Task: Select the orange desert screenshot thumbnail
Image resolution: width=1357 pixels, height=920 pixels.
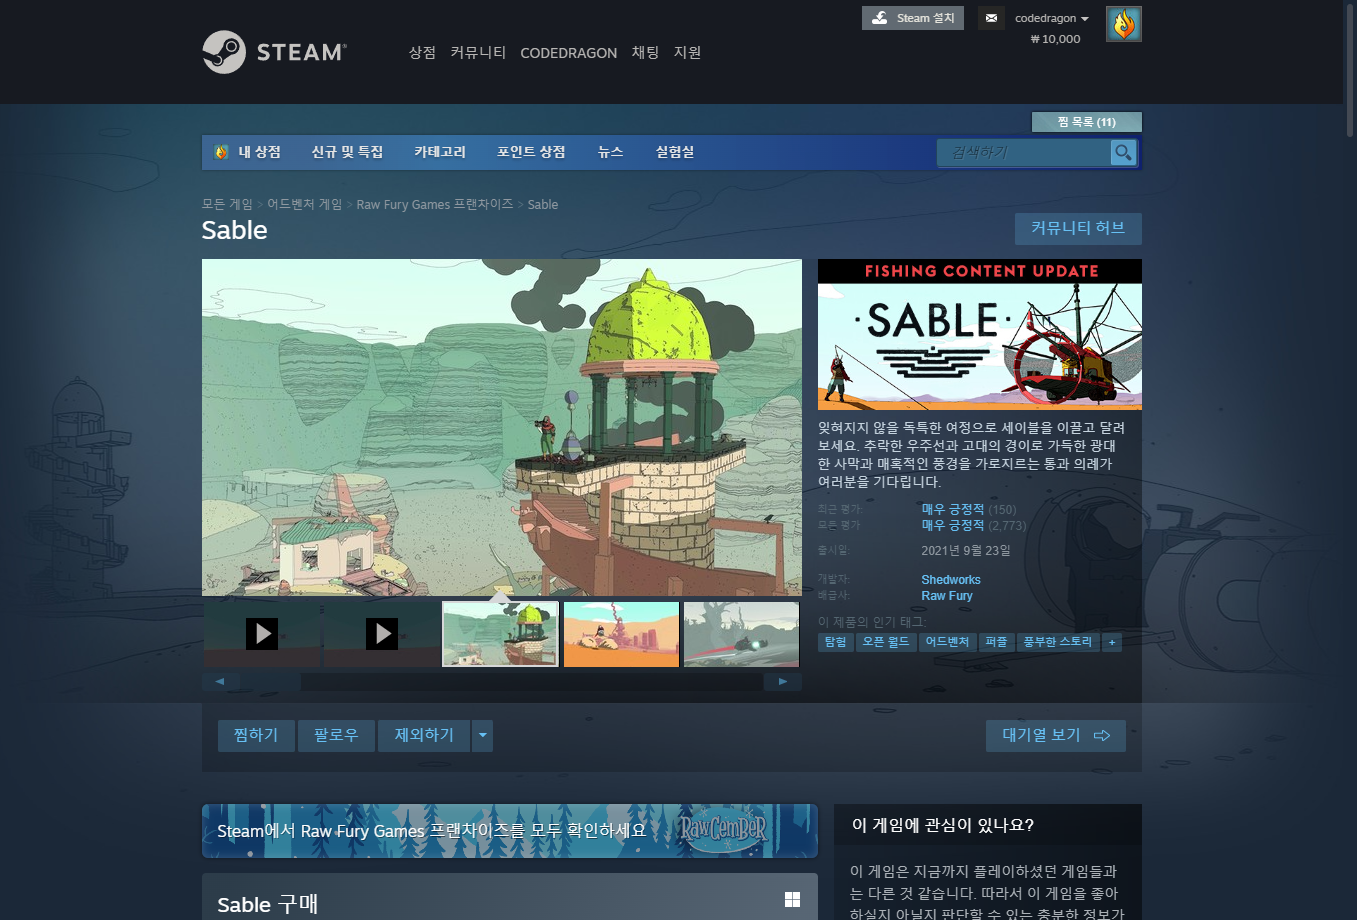Action: click(621, 634)
